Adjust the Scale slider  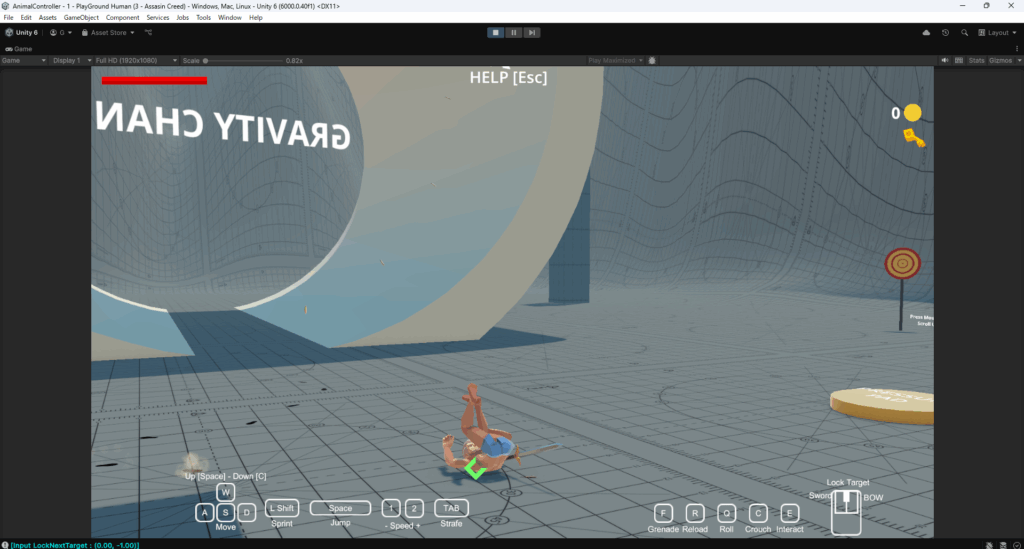[243, 61]
